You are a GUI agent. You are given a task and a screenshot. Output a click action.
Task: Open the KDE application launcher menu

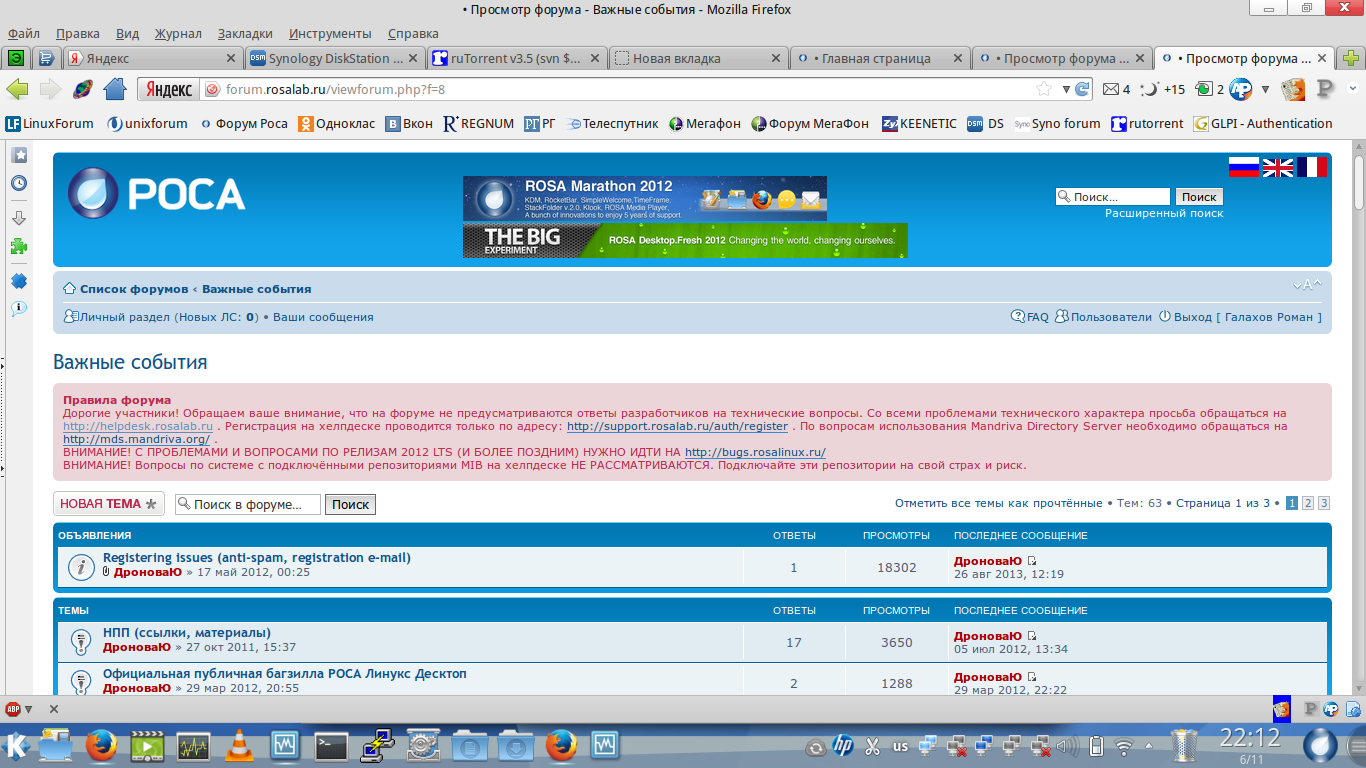[x=17, y=745]
